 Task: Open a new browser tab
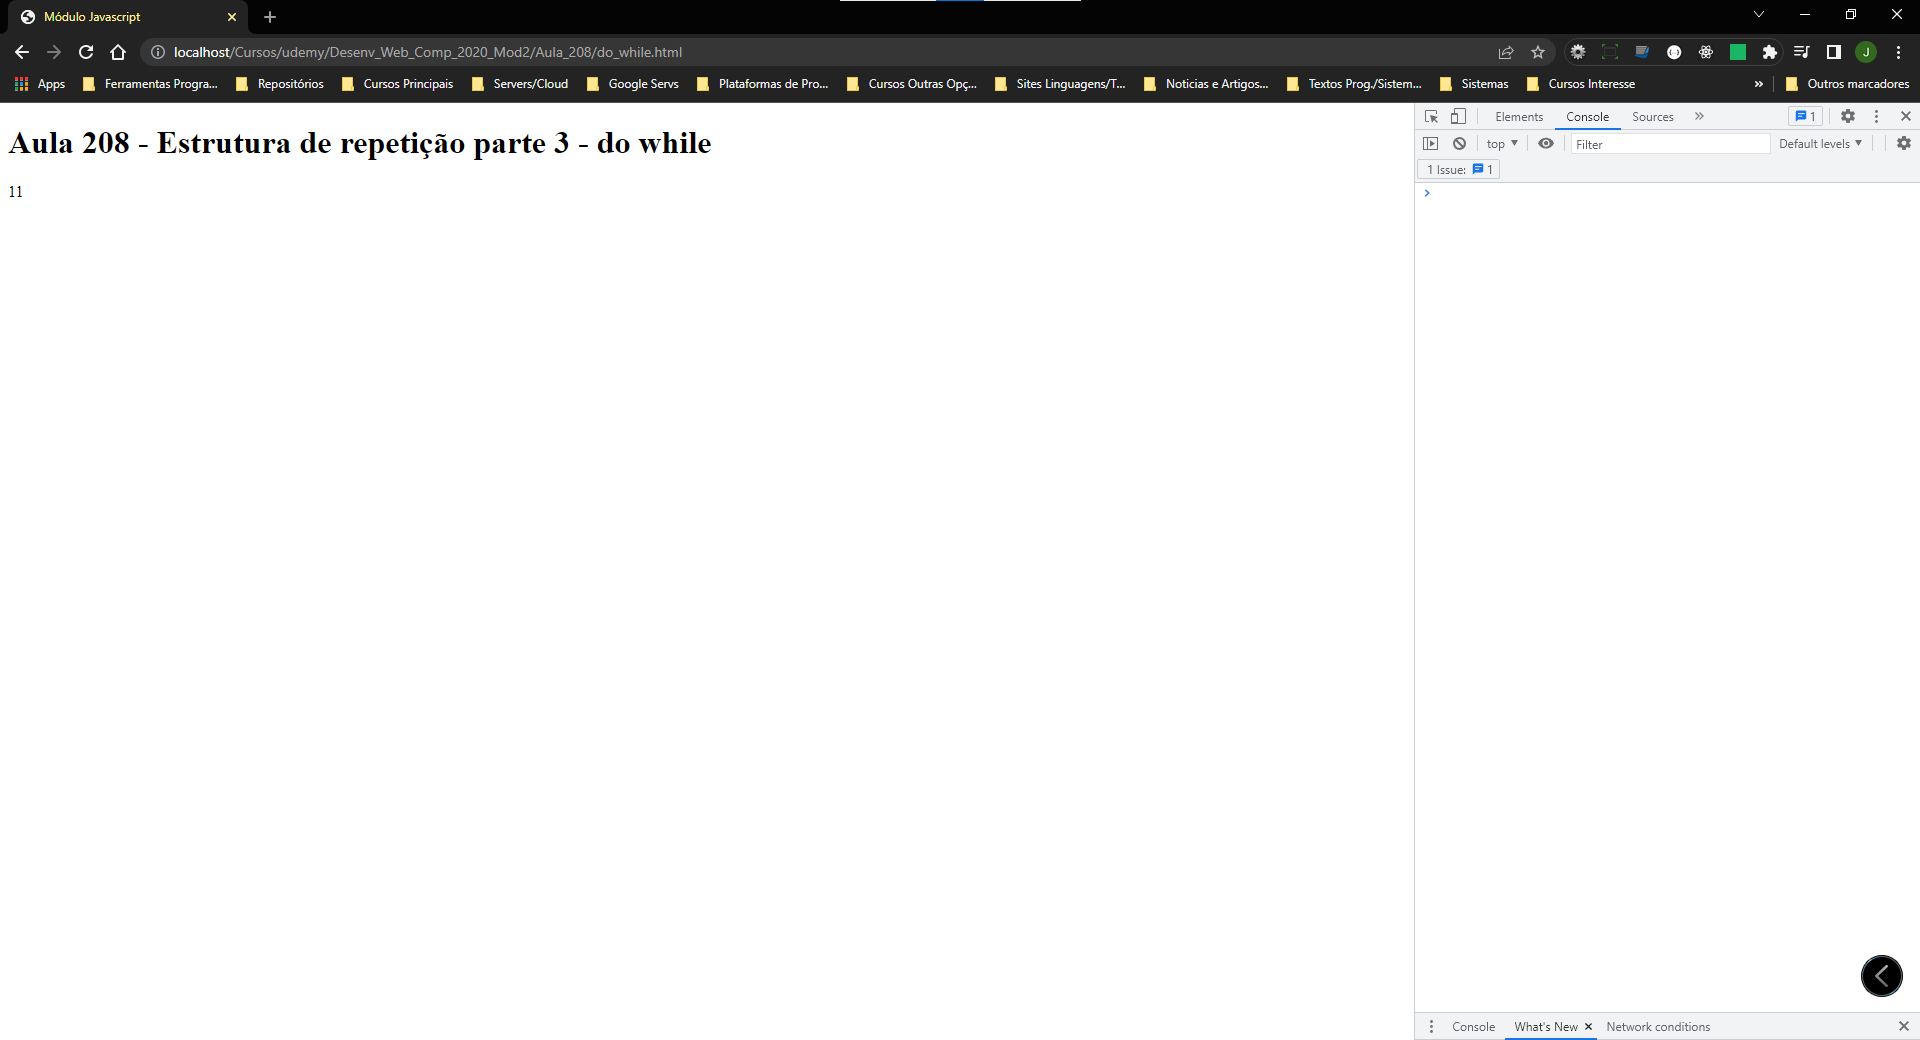coord(270,17)
